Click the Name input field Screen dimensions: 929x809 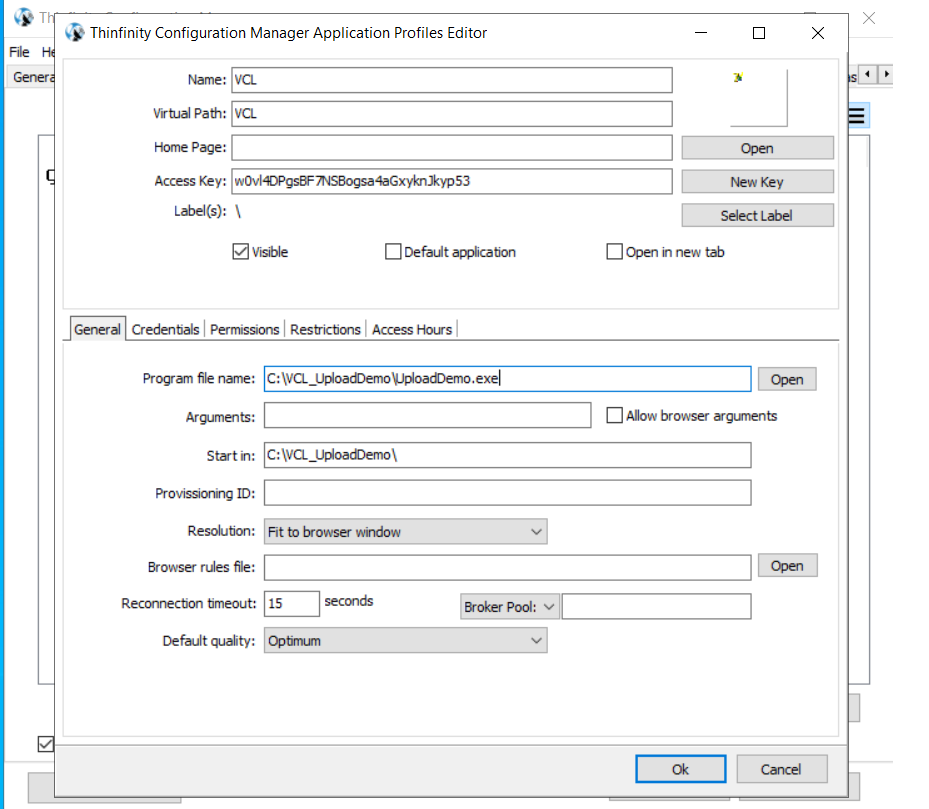[x=451, y=80]
